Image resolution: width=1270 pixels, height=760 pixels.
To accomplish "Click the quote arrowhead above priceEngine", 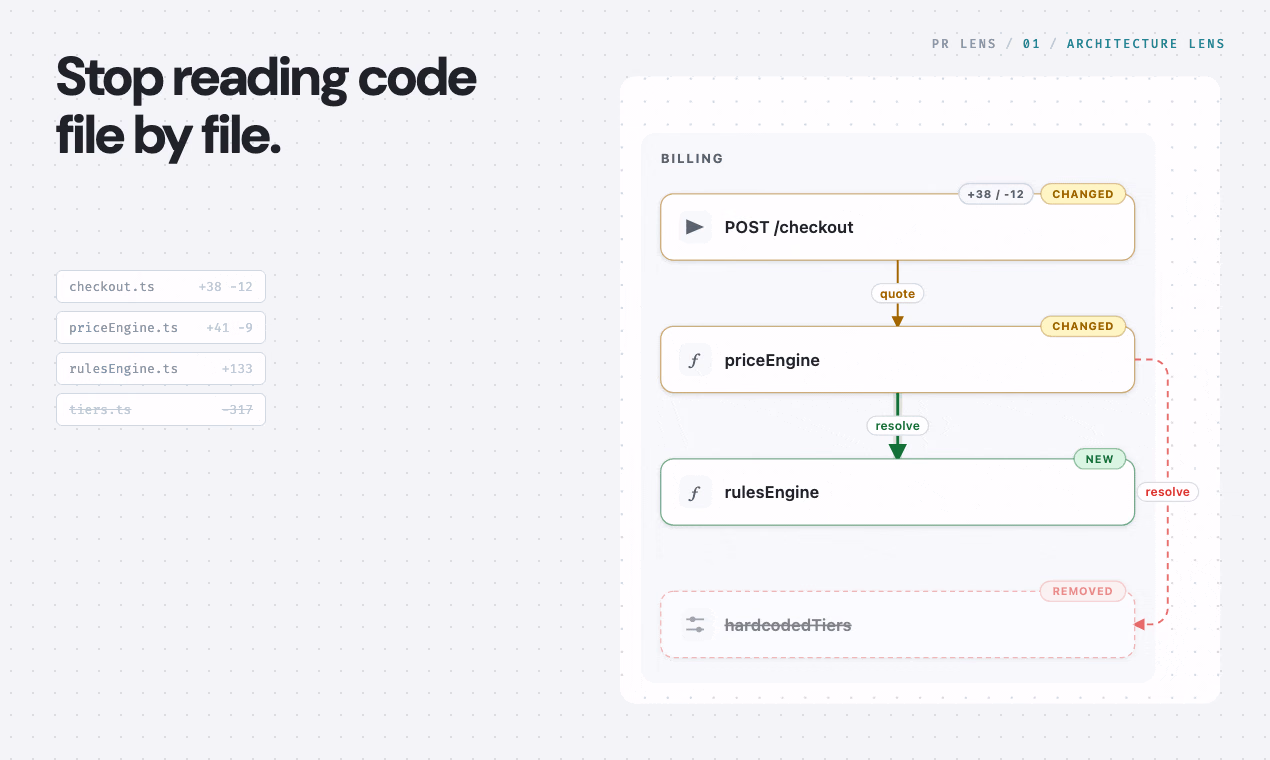I will [x=897, y=320].
